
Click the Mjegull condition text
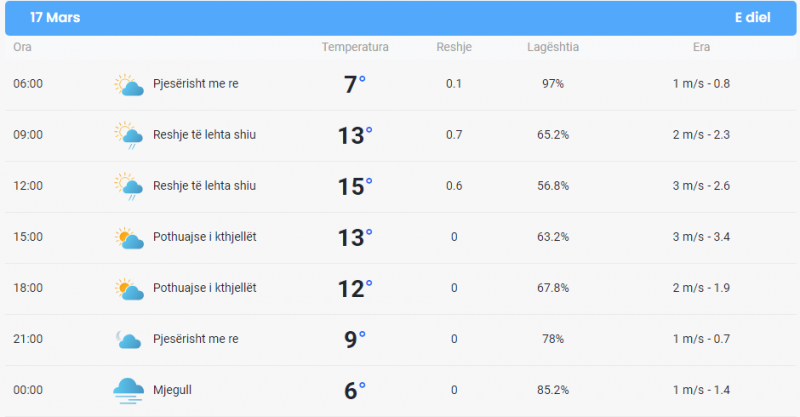tap(172, 390)
